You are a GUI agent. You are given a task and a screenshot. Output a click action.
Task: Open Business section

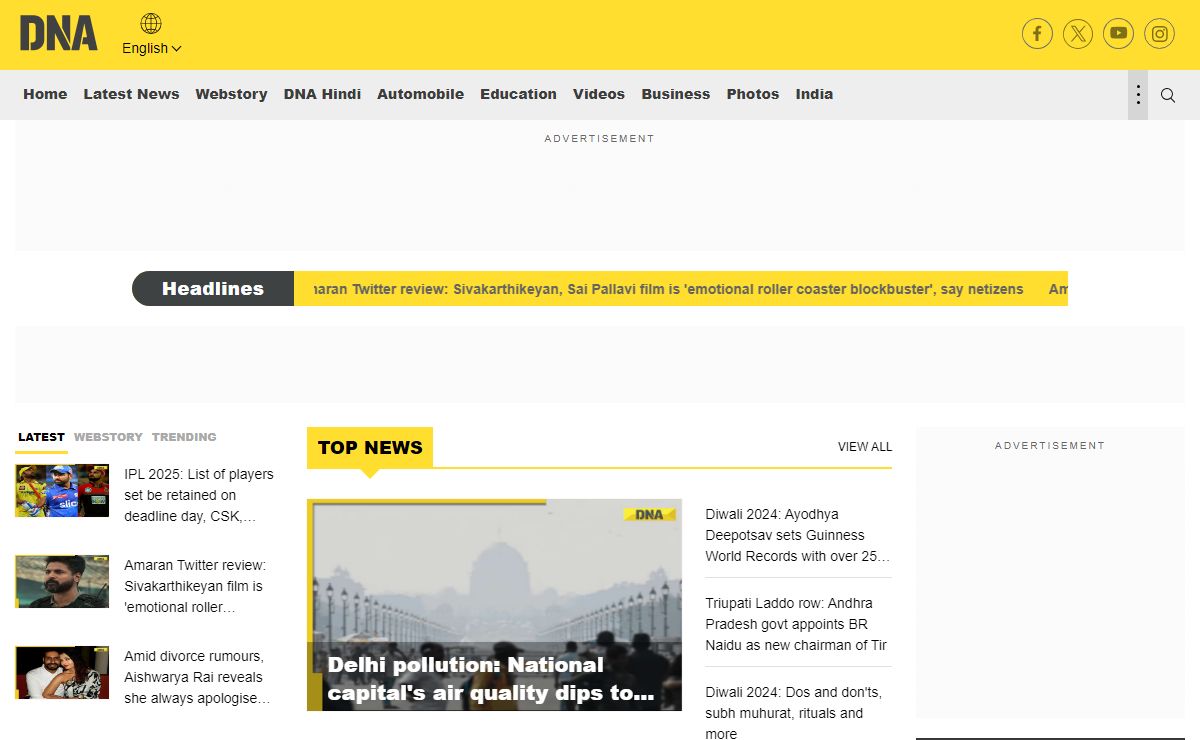675,94
